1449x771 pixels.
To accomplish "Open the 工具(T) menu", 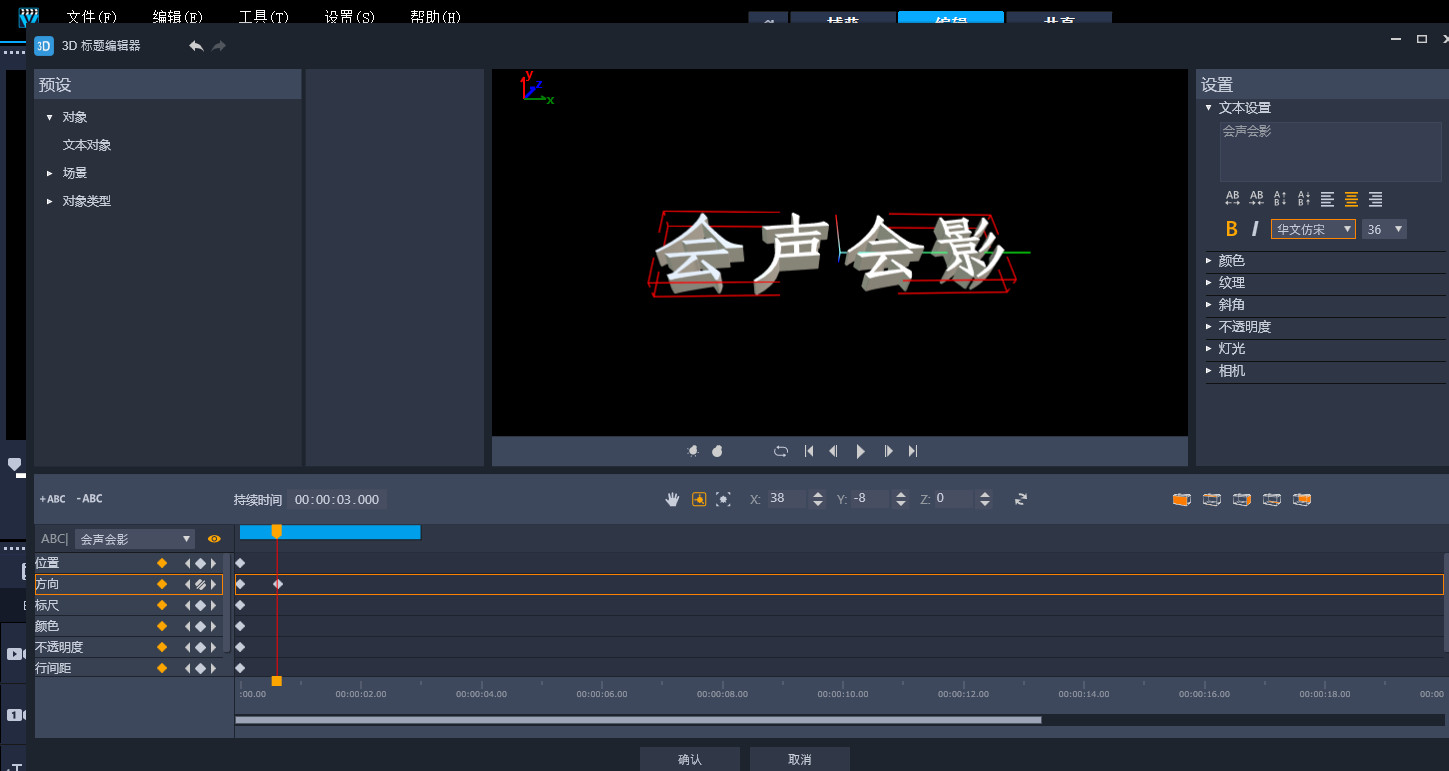I will [x=264, y=17].
